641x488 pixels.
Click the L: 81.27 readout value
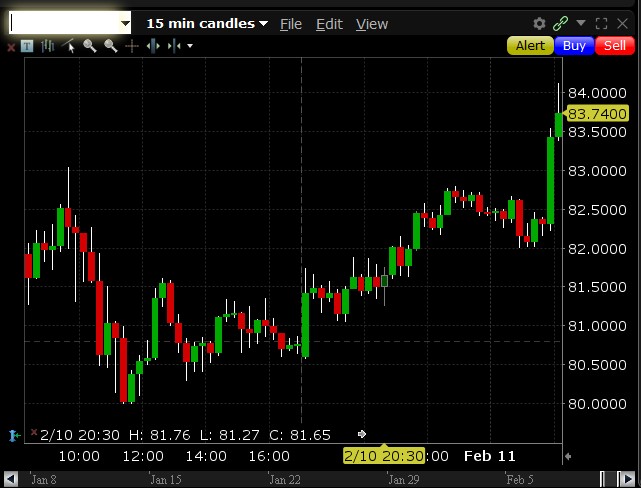tap(229, 435)
